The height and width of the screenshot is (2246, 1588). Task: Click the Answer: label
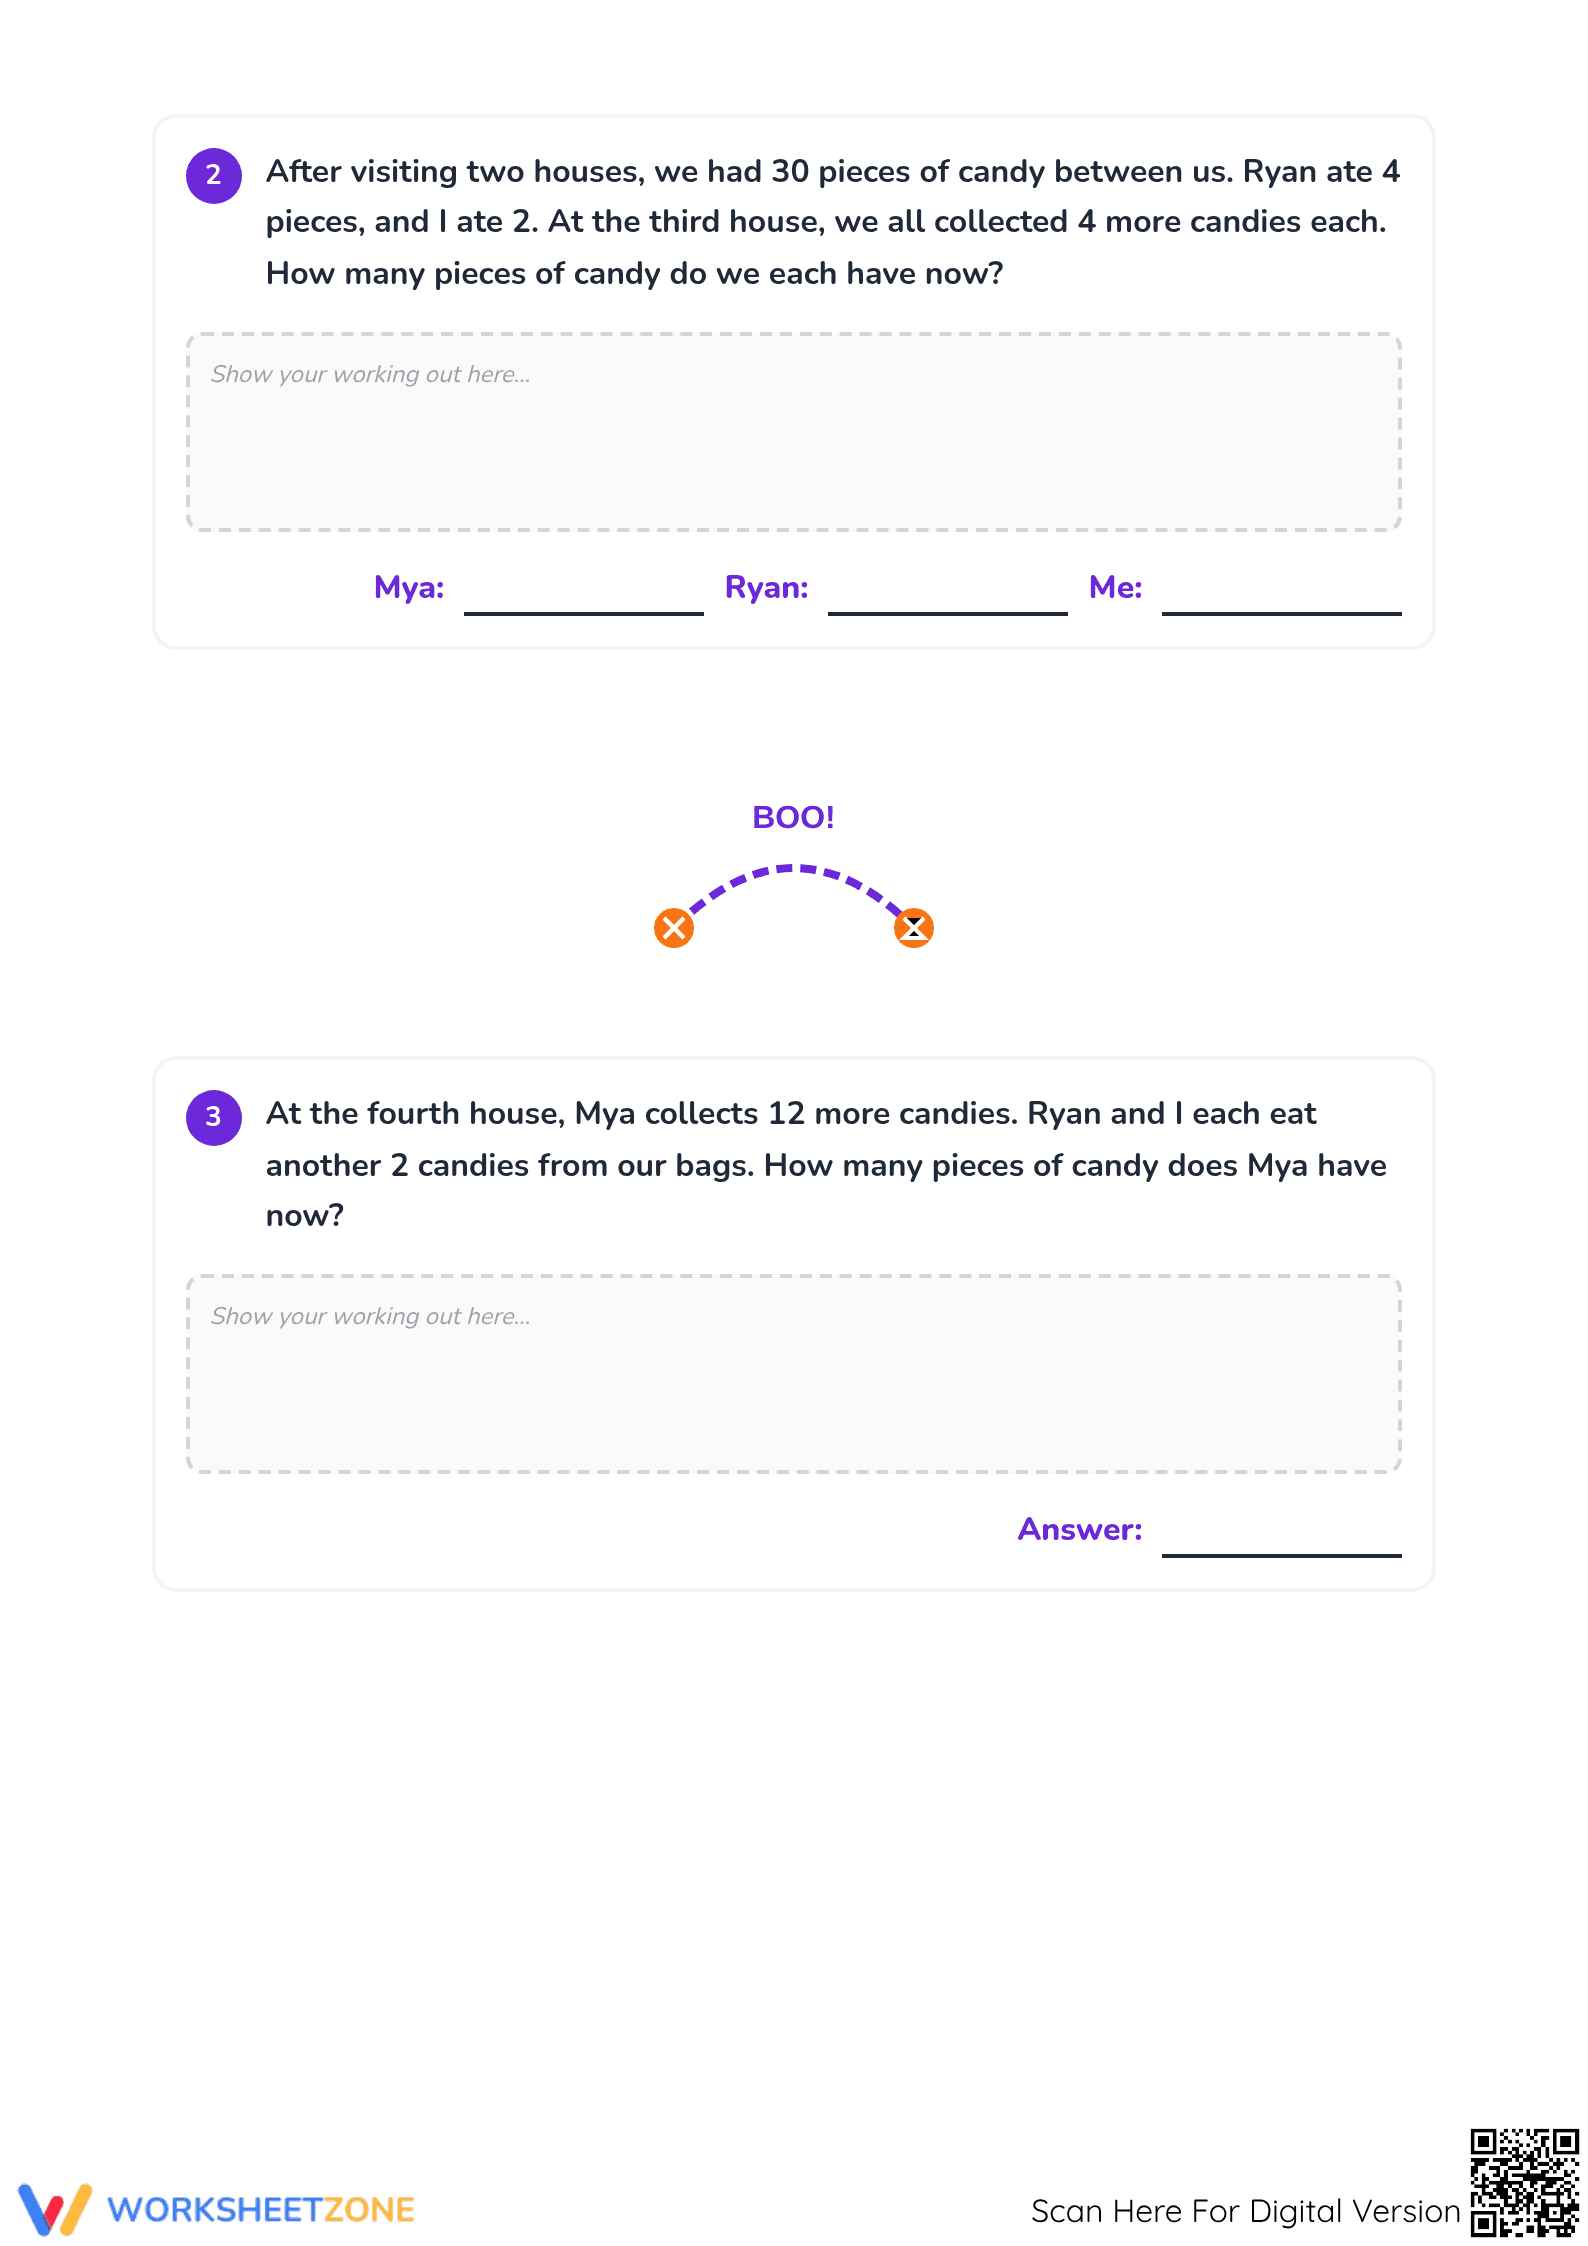(1080, 1529)
